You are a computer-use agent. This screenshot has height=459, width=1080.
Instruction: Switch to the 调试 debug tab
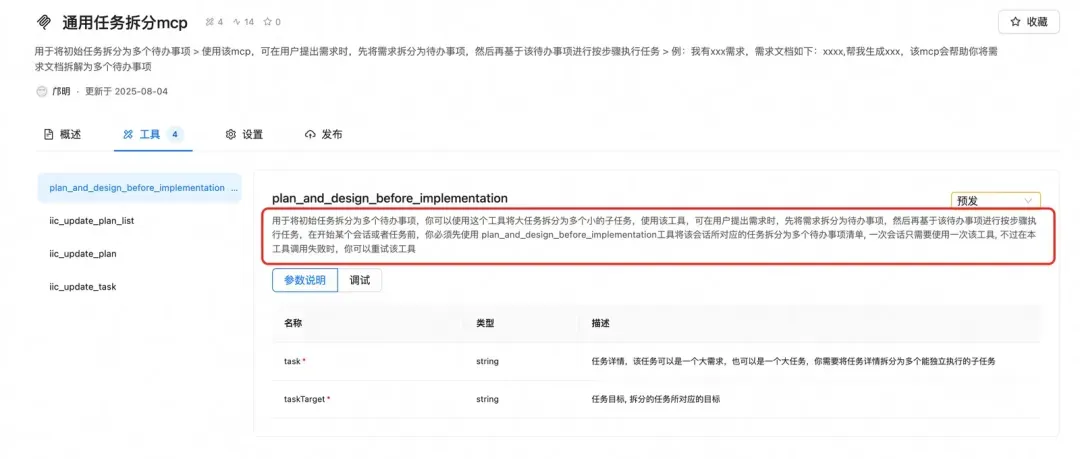pyautogui.click(x=360, y=280)
